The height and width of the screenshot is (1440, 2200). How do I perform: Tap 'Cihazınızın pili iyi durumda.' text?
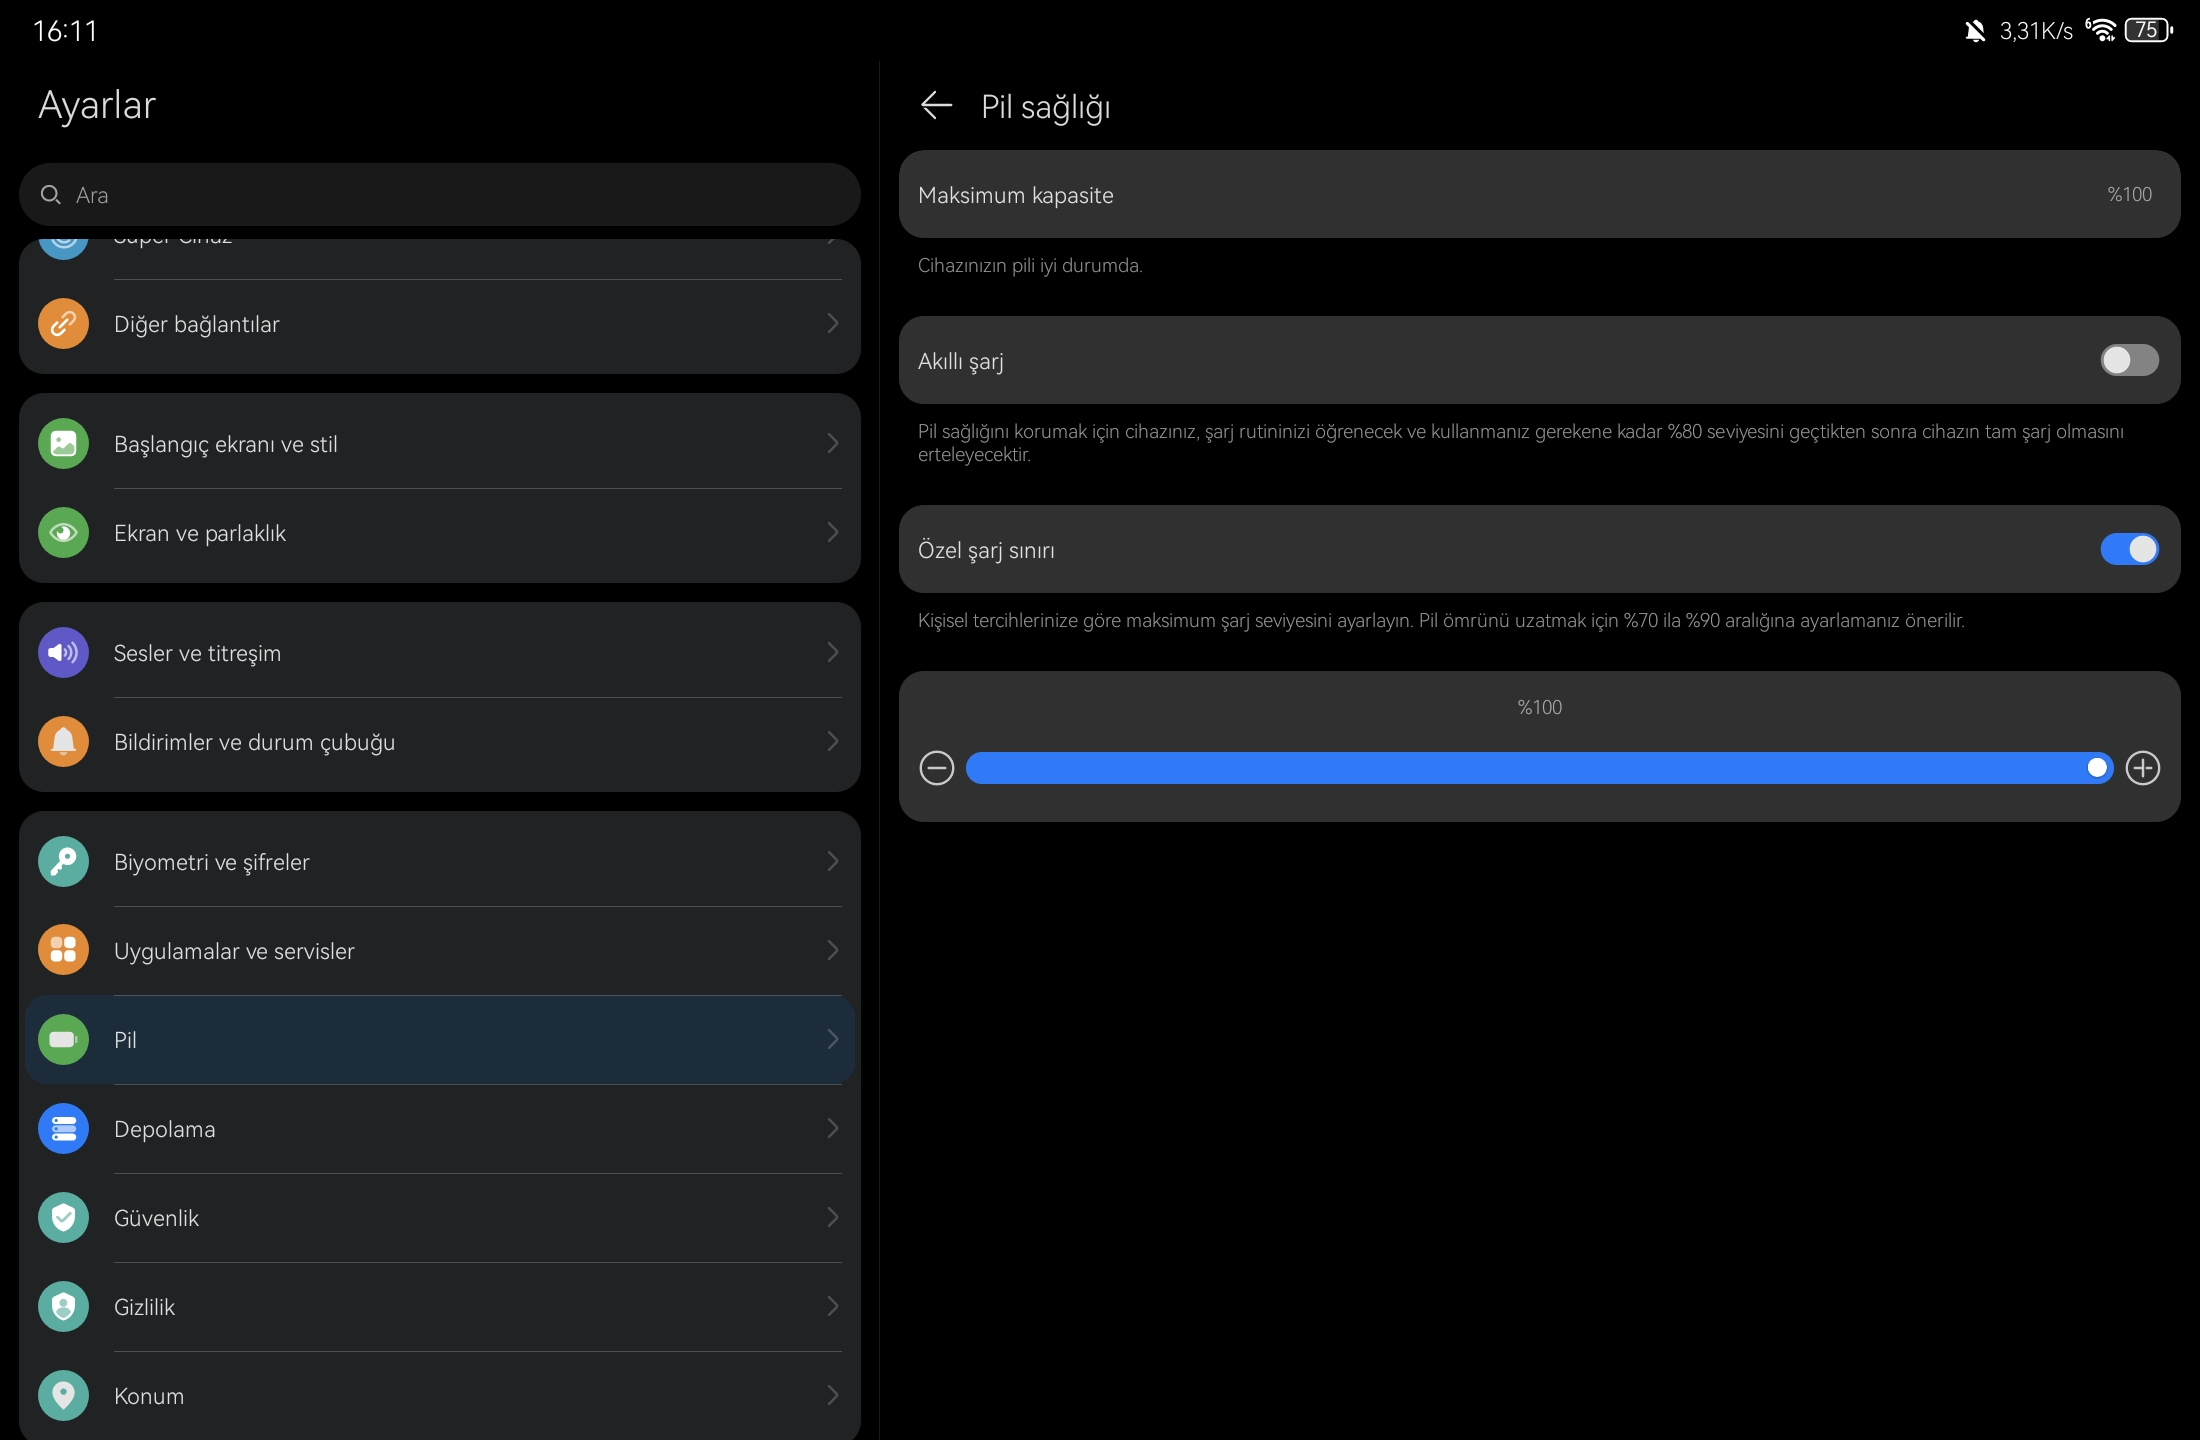tap(1030, 265)
